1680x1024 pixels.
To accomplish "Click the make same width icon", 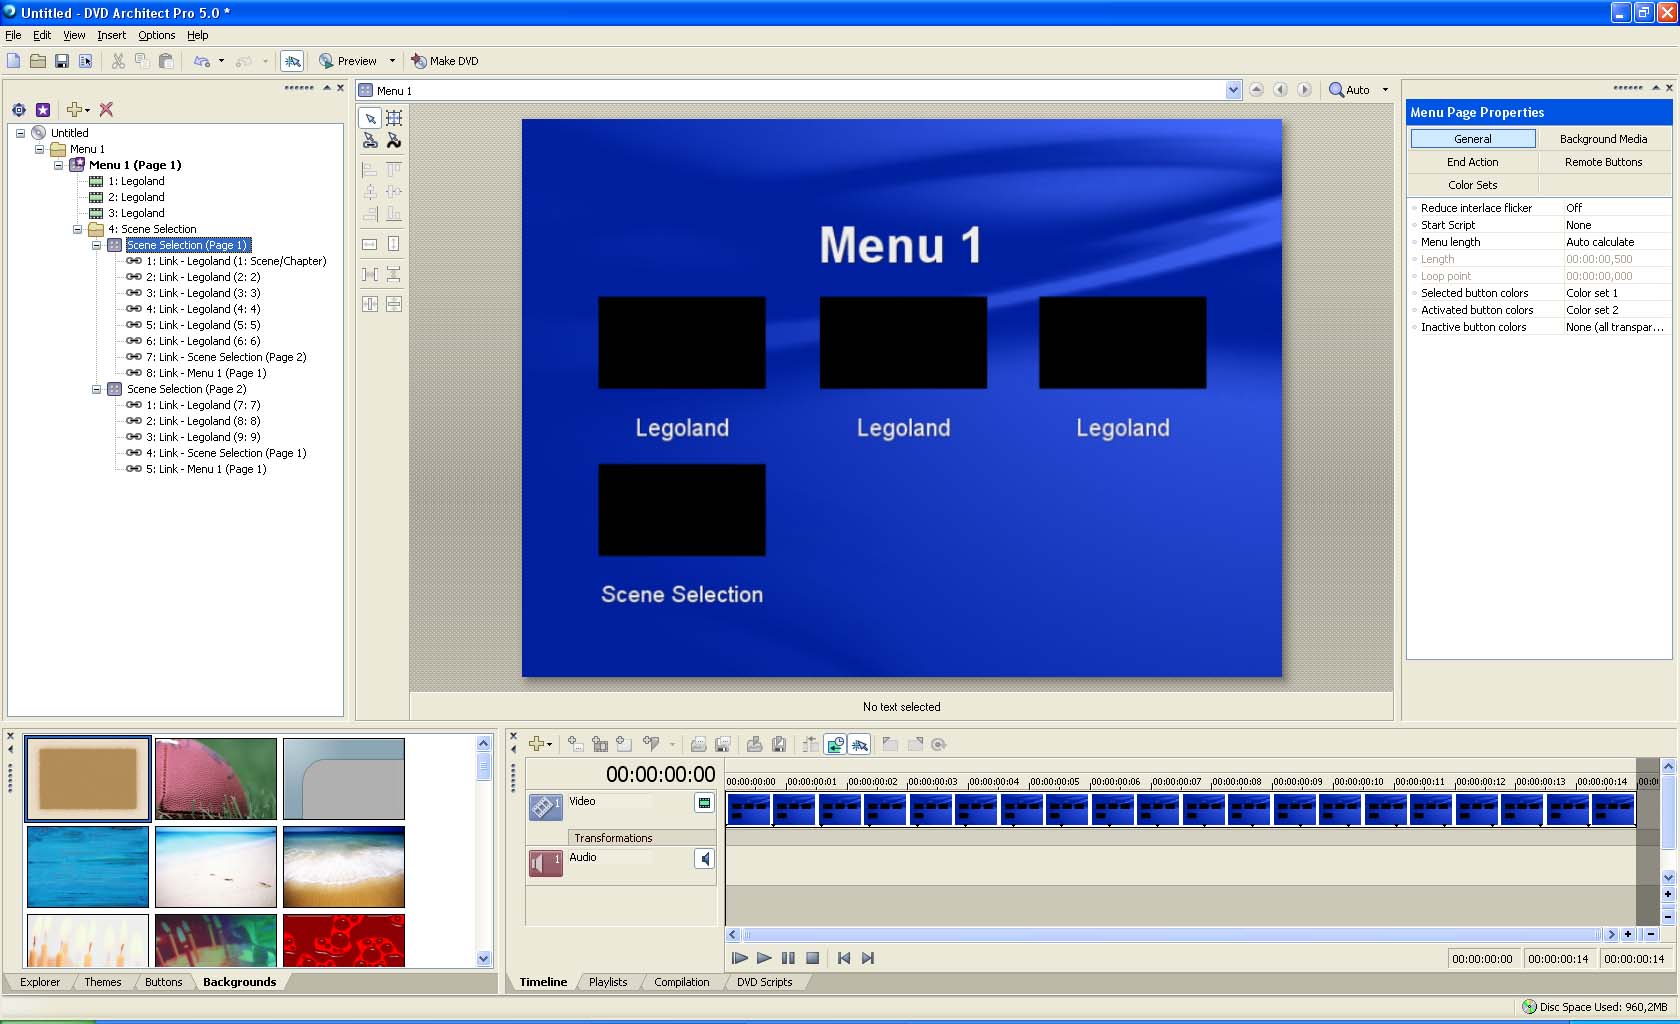I will 370,244.
